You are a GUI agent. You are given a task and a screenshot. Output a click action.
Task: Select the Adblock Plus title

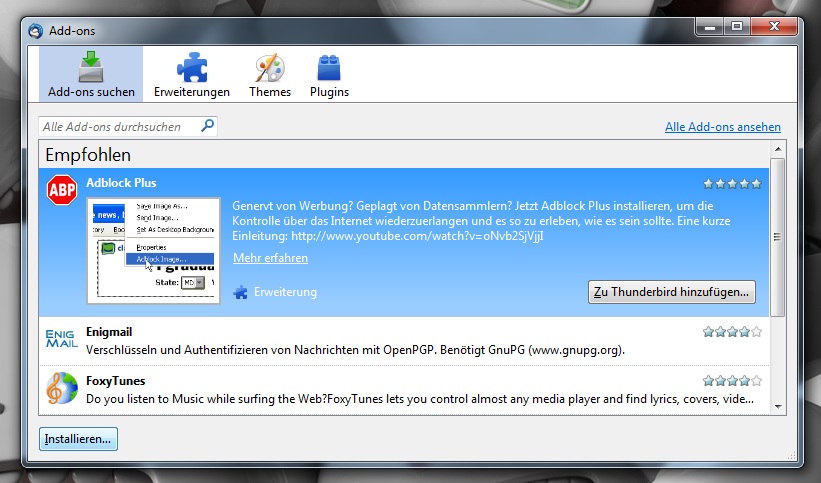(121, 183)
